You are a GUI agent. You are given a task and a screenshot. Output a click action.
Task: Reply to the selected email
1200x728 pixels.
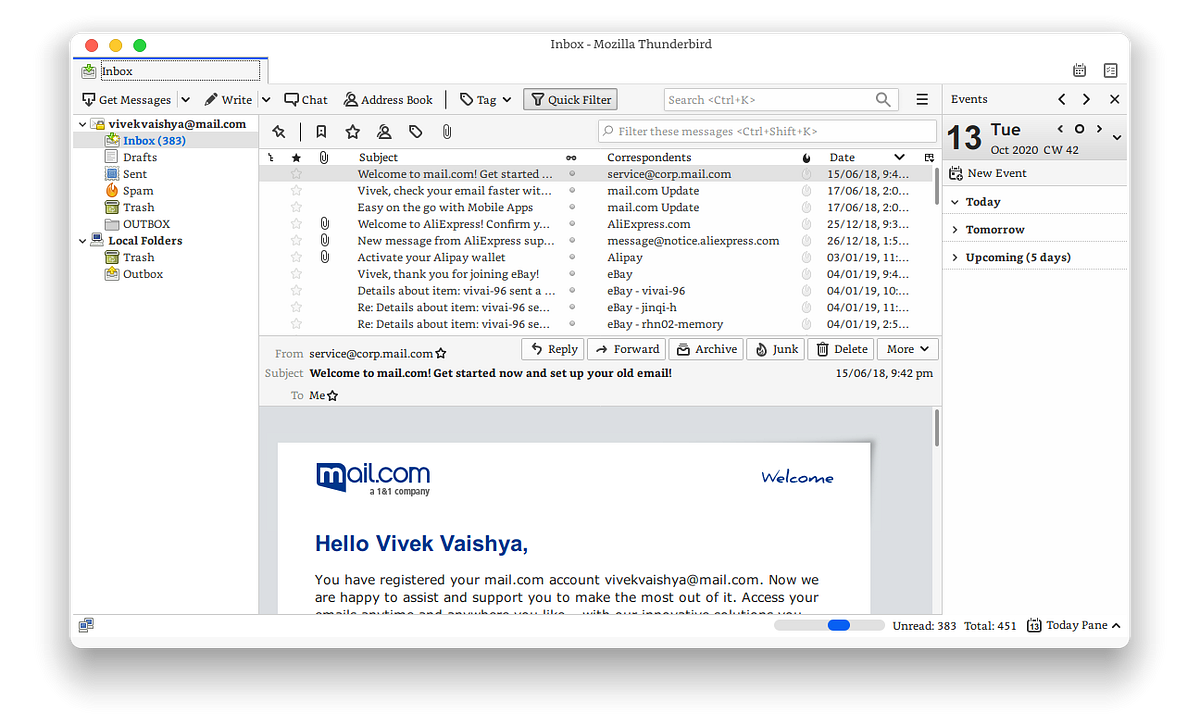(x=552, y=348)
